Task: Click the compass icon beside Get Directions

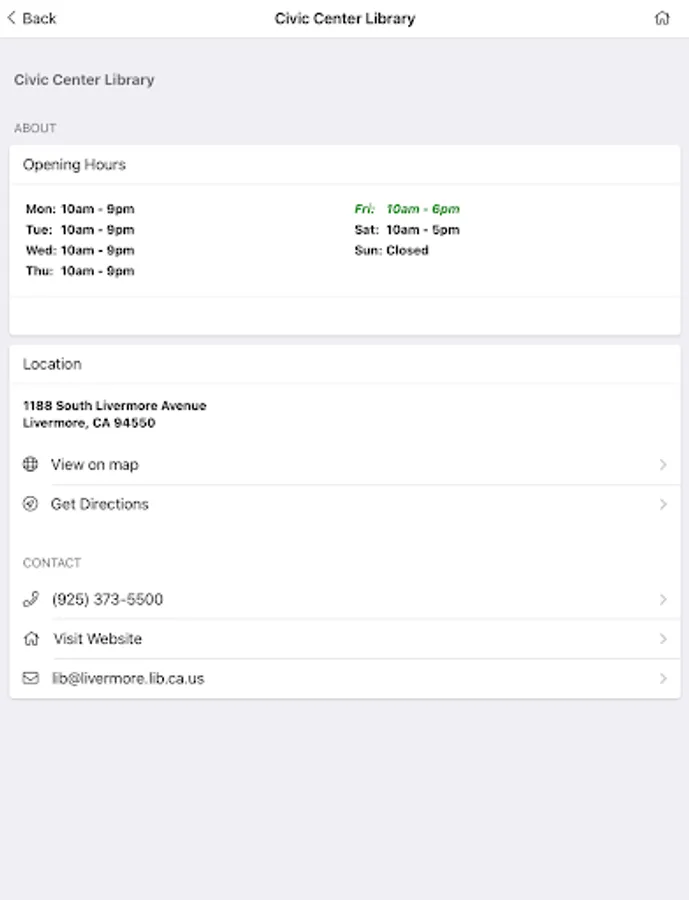Action: click(31, 504)
